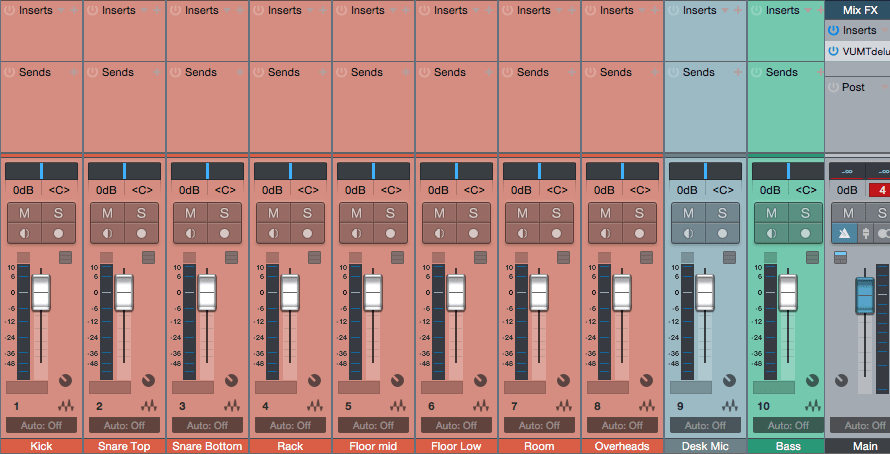Open instrument editor icon on Room channel
The height and width of the screenshot is (454, 890).
click(x=564, y=406)
